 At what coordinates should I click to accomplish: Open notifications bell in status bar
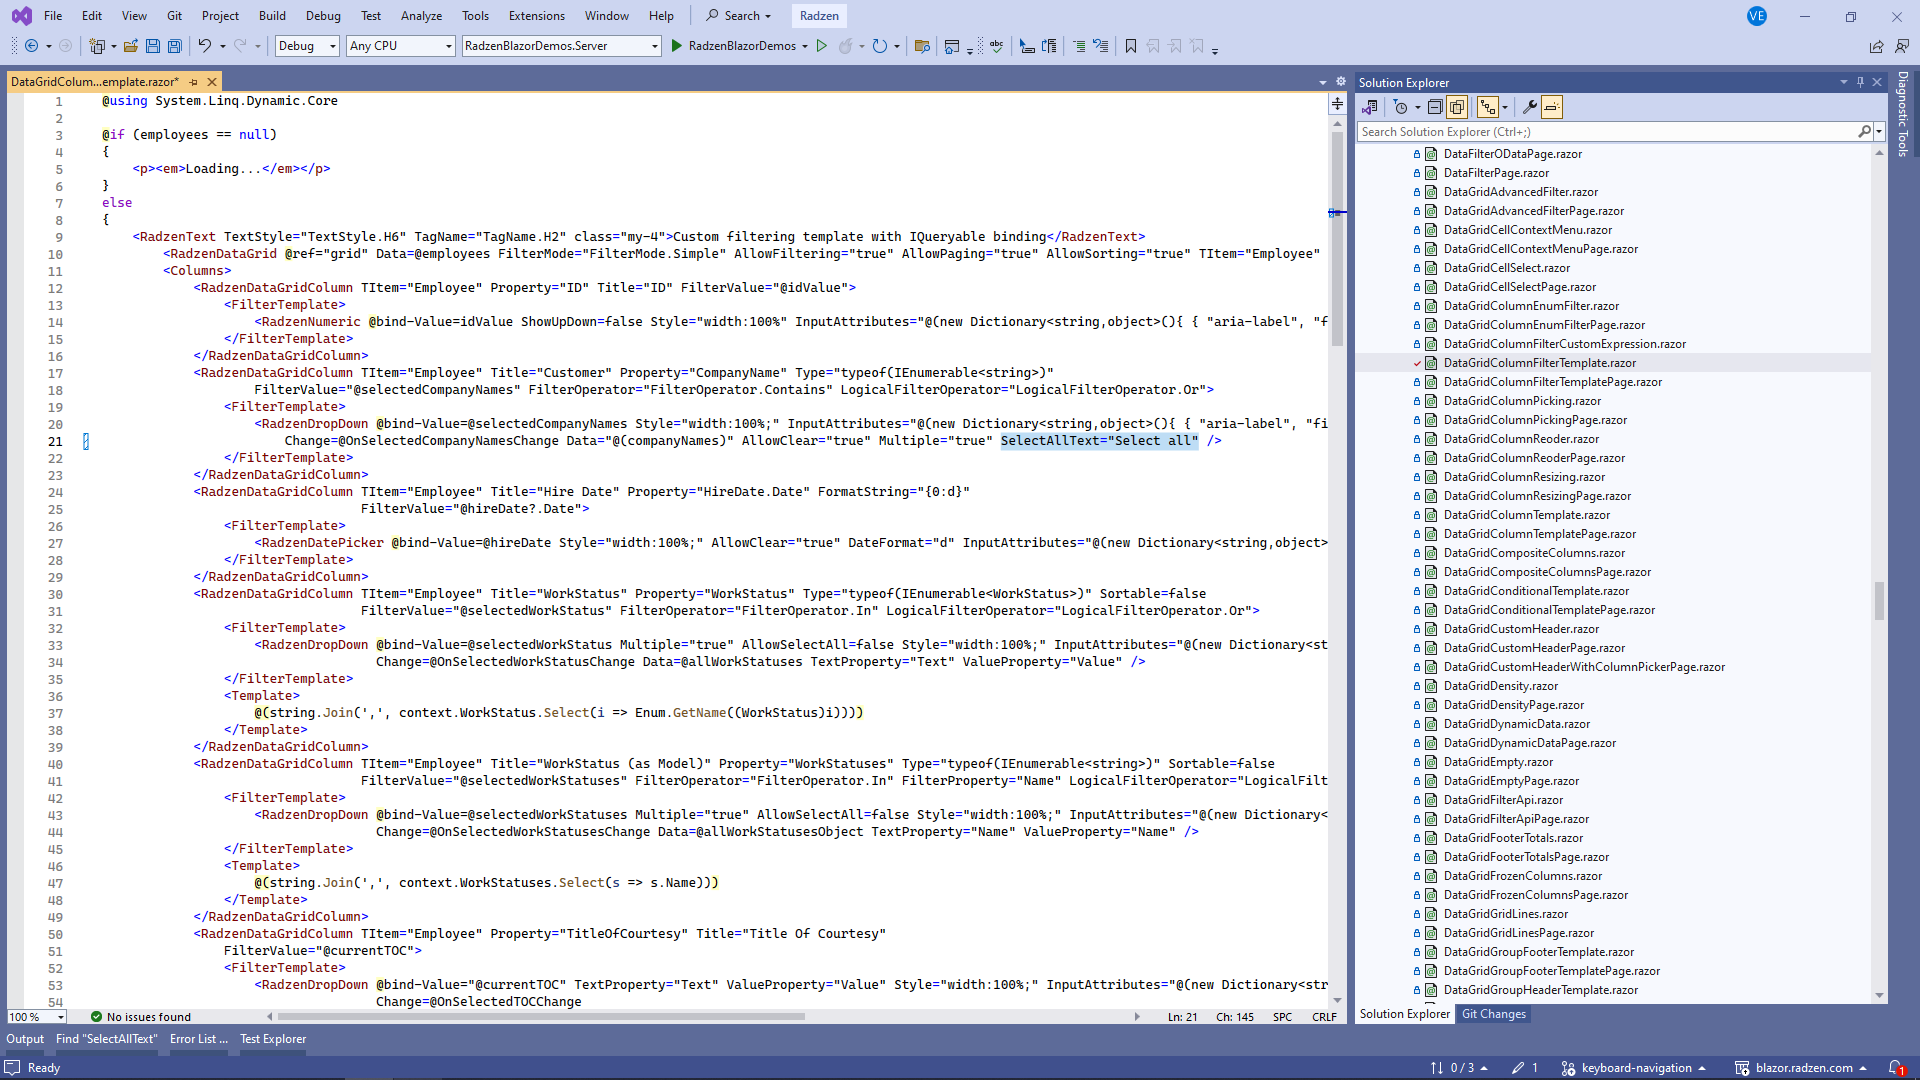pyautogui.click(x=1898, y=1067)
